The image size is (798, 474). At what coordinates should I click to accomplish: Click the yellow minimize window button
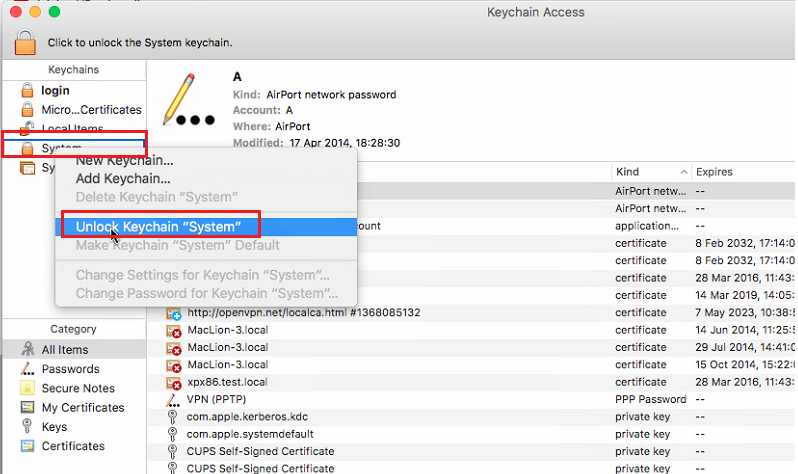pyautogui.click(x=35, y=12)
